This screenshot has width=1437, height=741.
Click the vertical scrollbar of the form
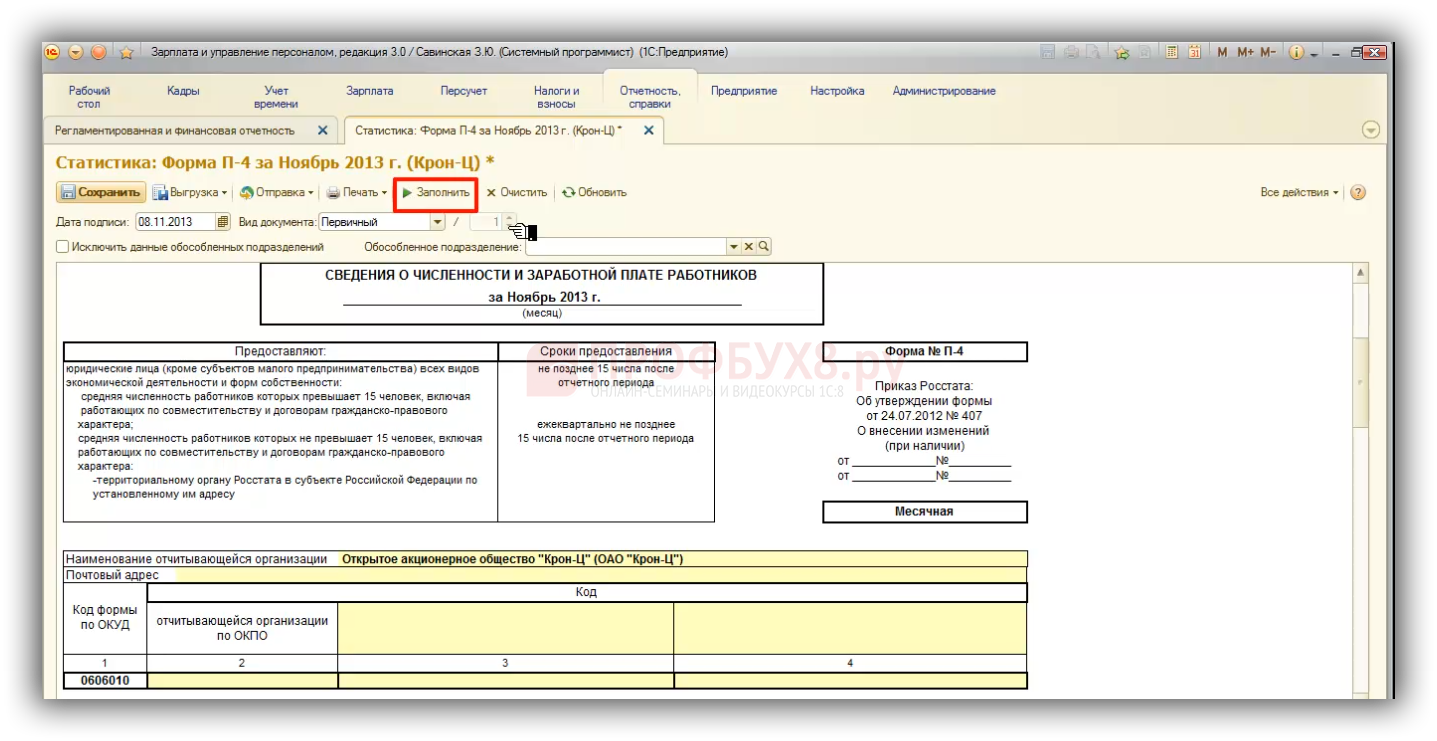(x=1359, y=380)
